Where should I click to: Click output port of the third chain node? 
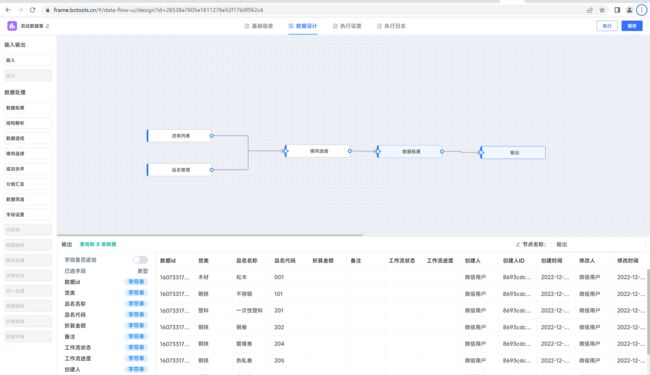(442, 151)
